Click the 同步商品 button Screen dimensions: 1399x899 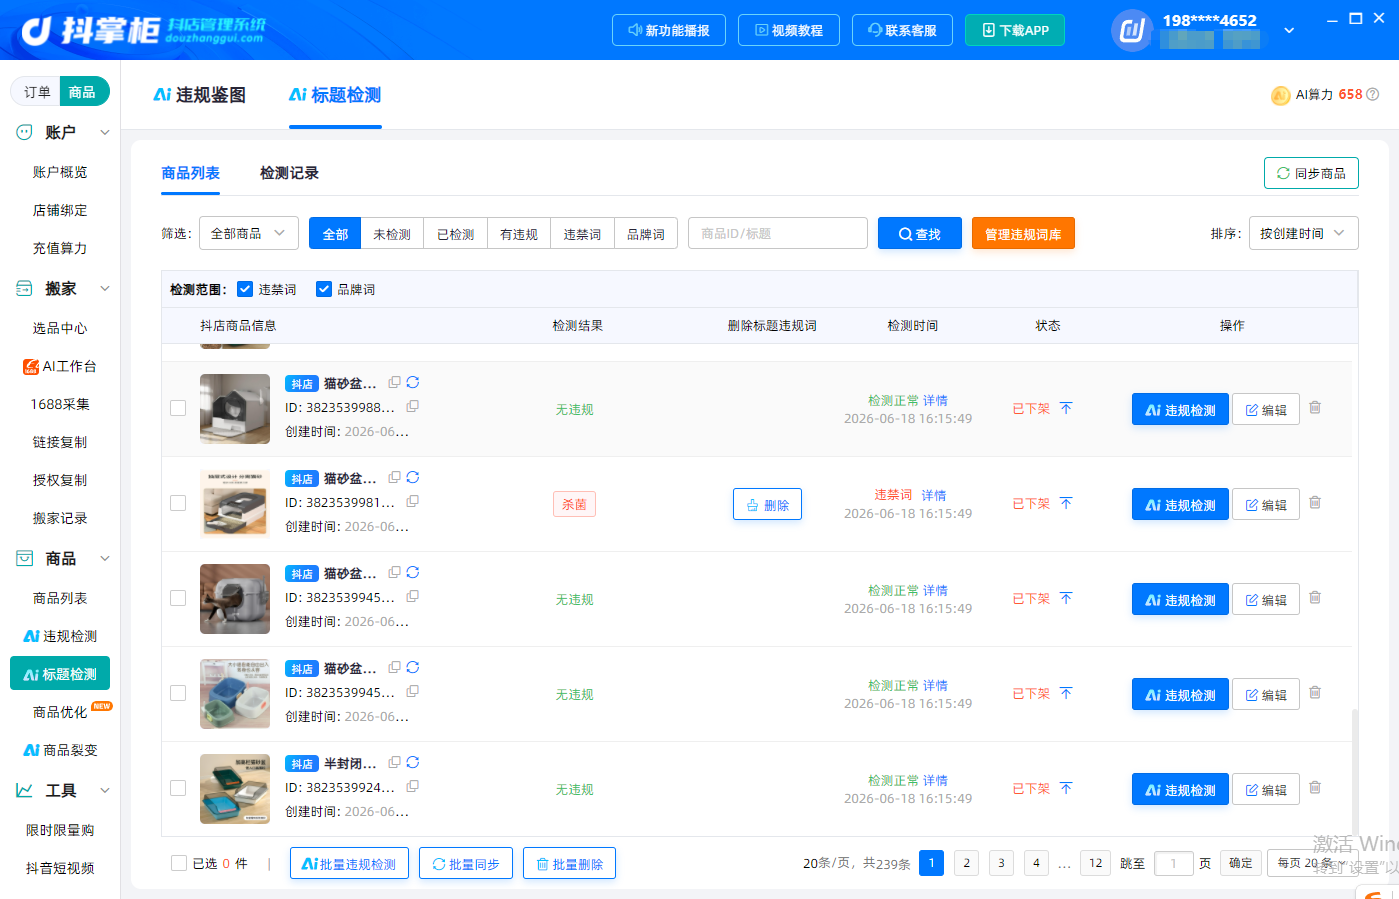click(1311, 173)
